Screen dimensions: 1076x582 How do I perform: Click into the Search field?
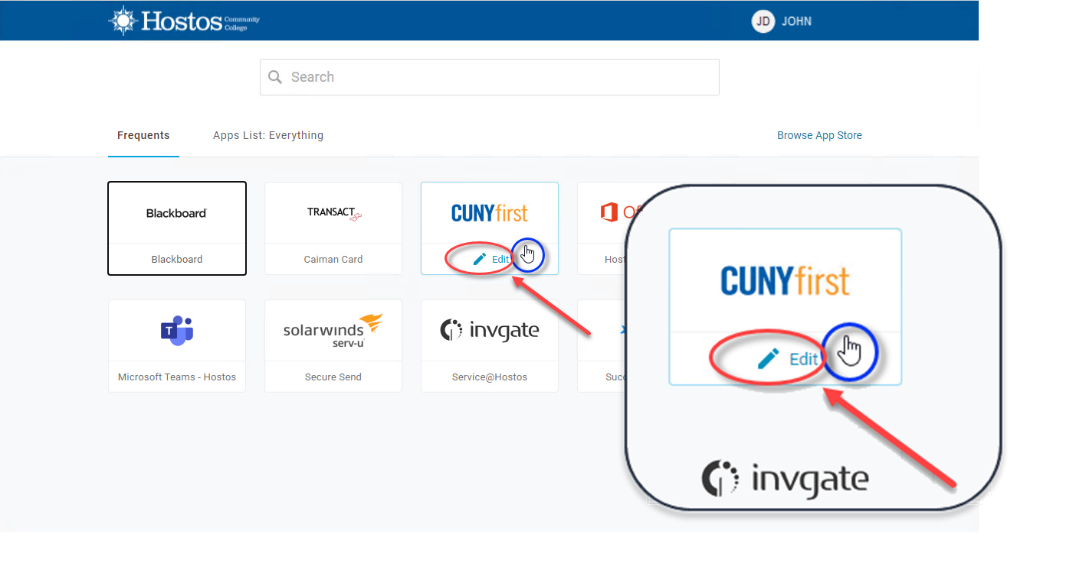(x=489, y=77)
